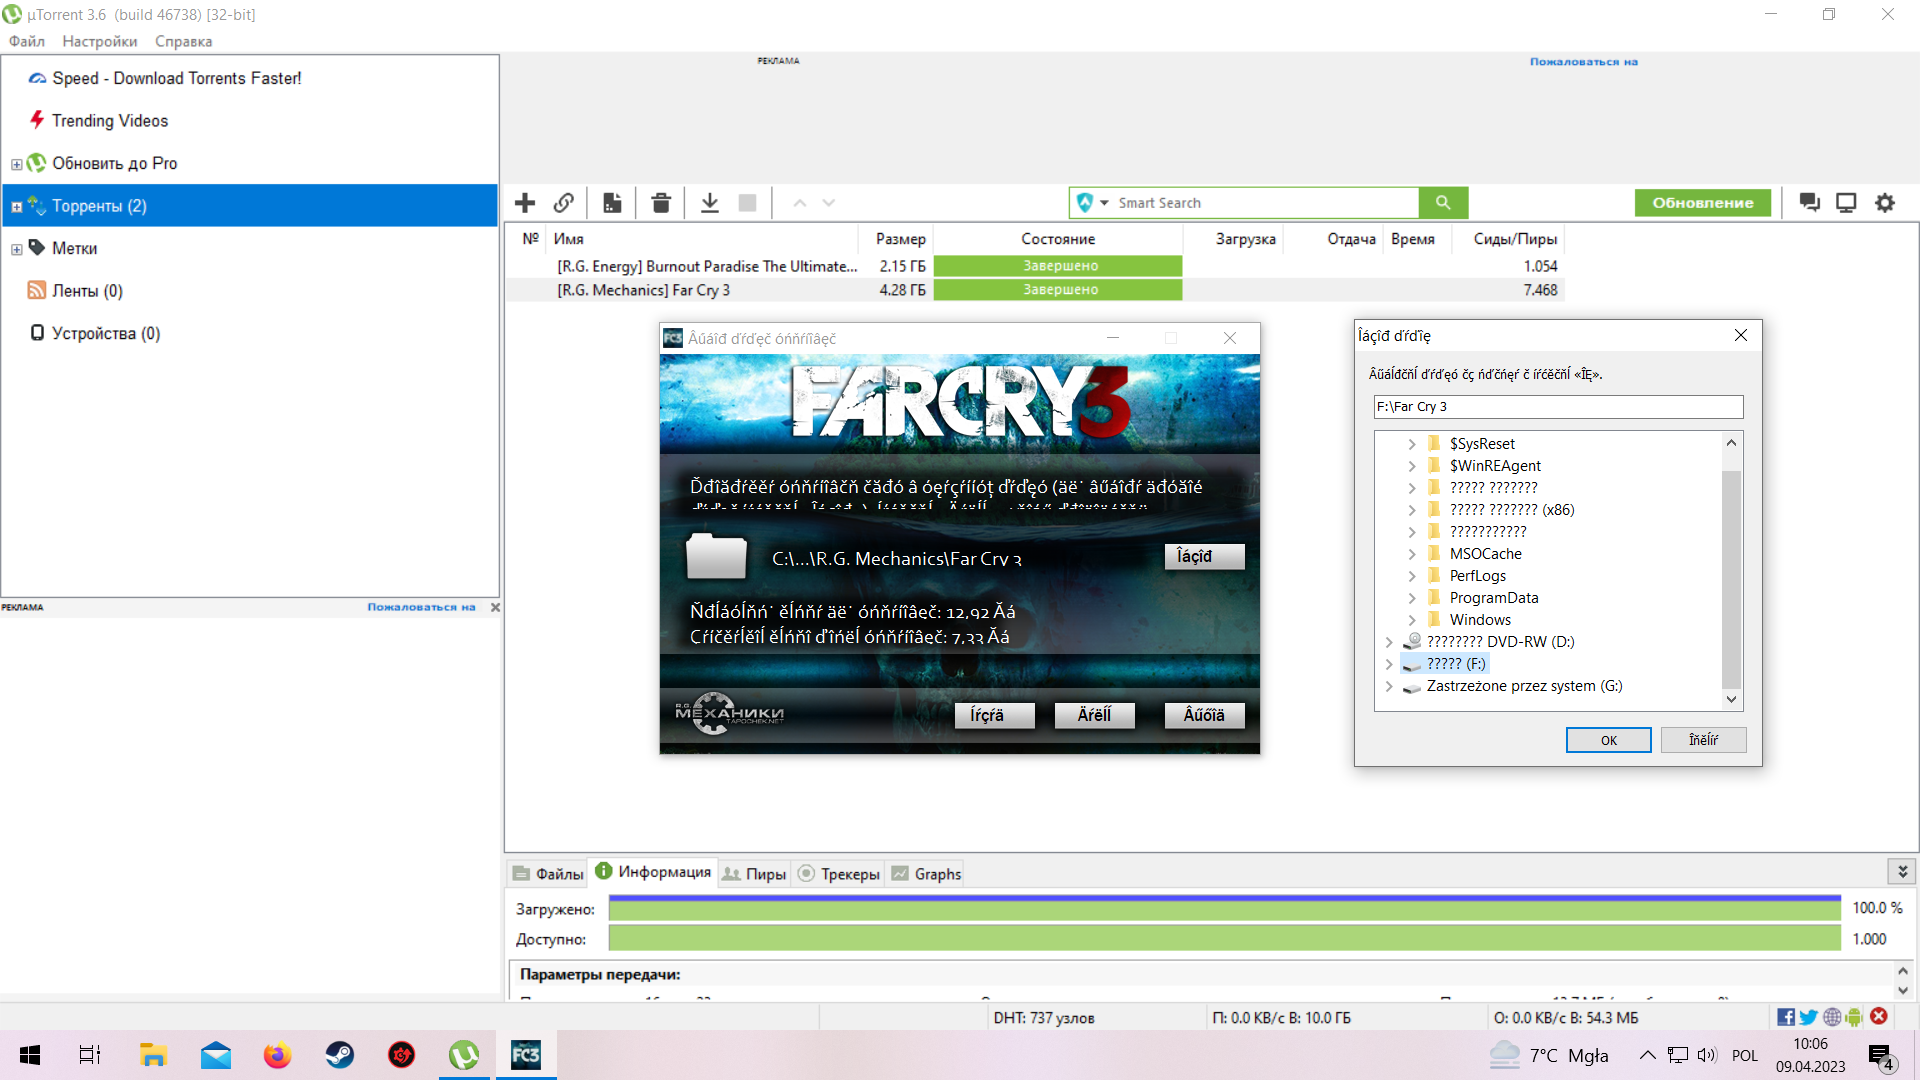Click the remote access monitor icon

(x=1846, y=203)
